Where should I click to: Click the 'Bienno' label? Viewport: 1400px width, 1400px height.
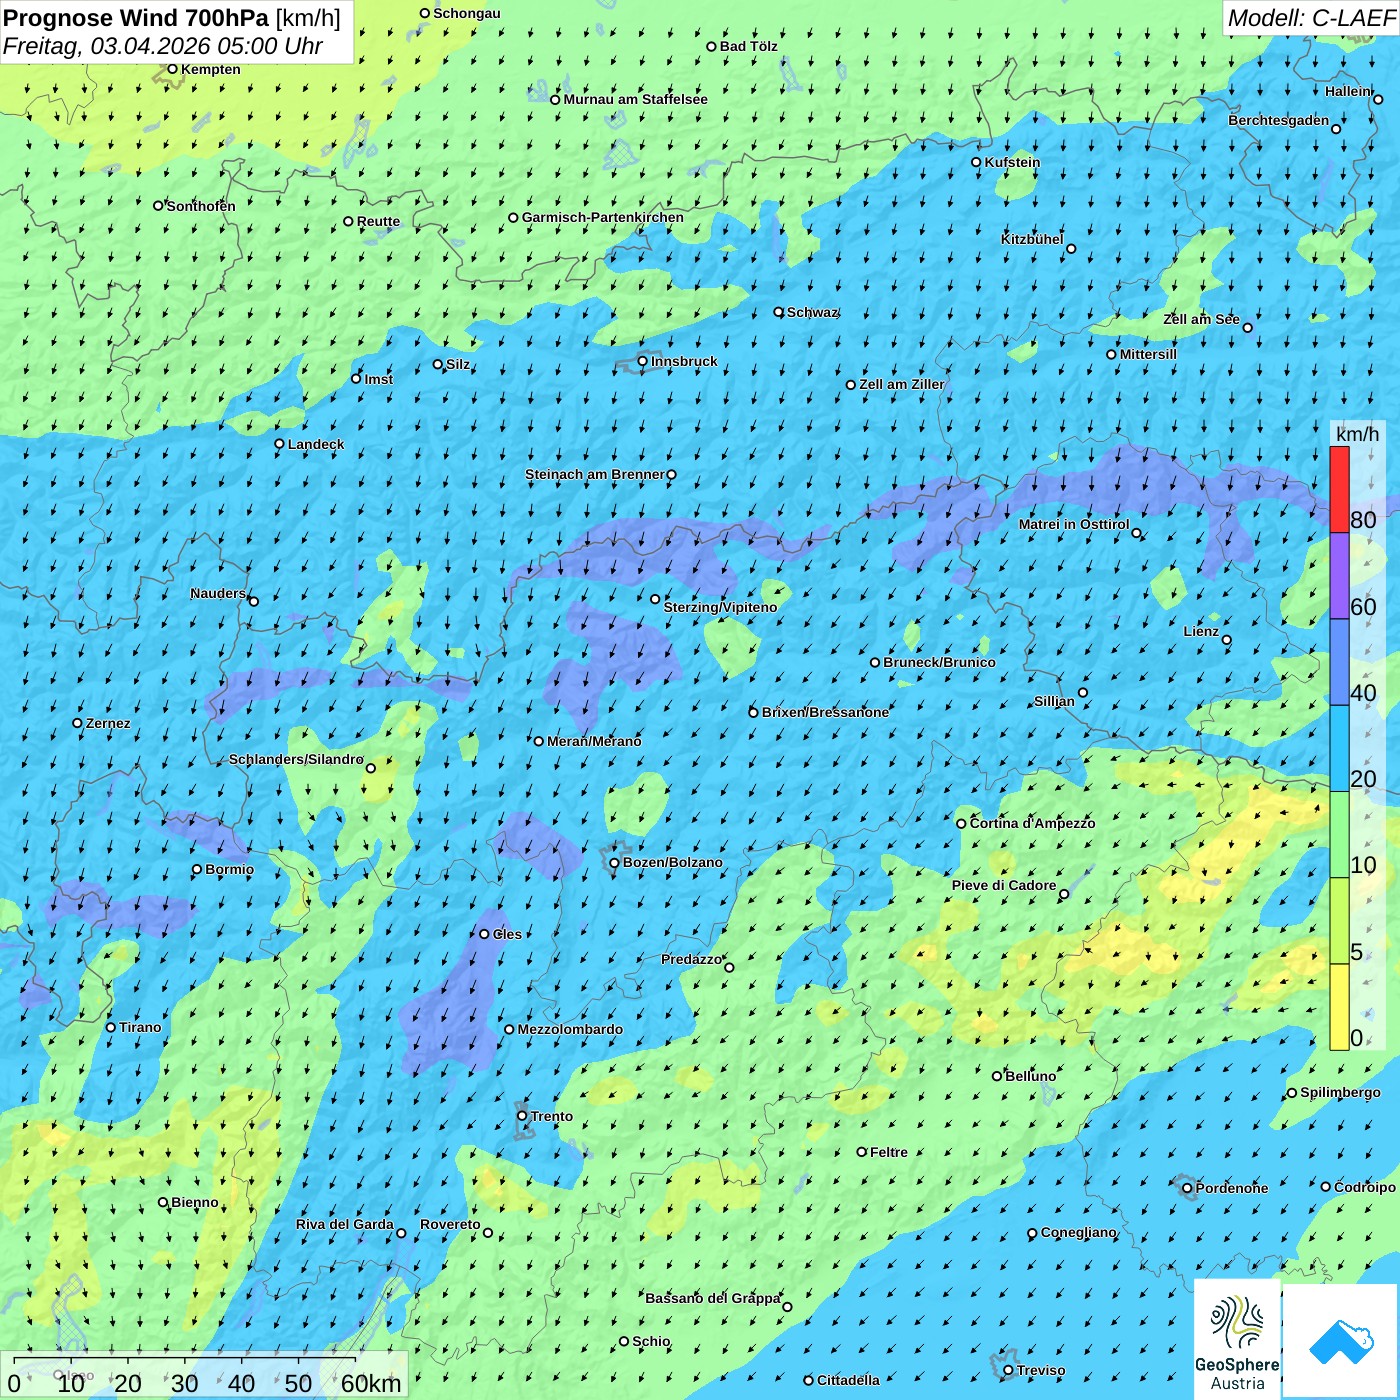pos(195,1202)
